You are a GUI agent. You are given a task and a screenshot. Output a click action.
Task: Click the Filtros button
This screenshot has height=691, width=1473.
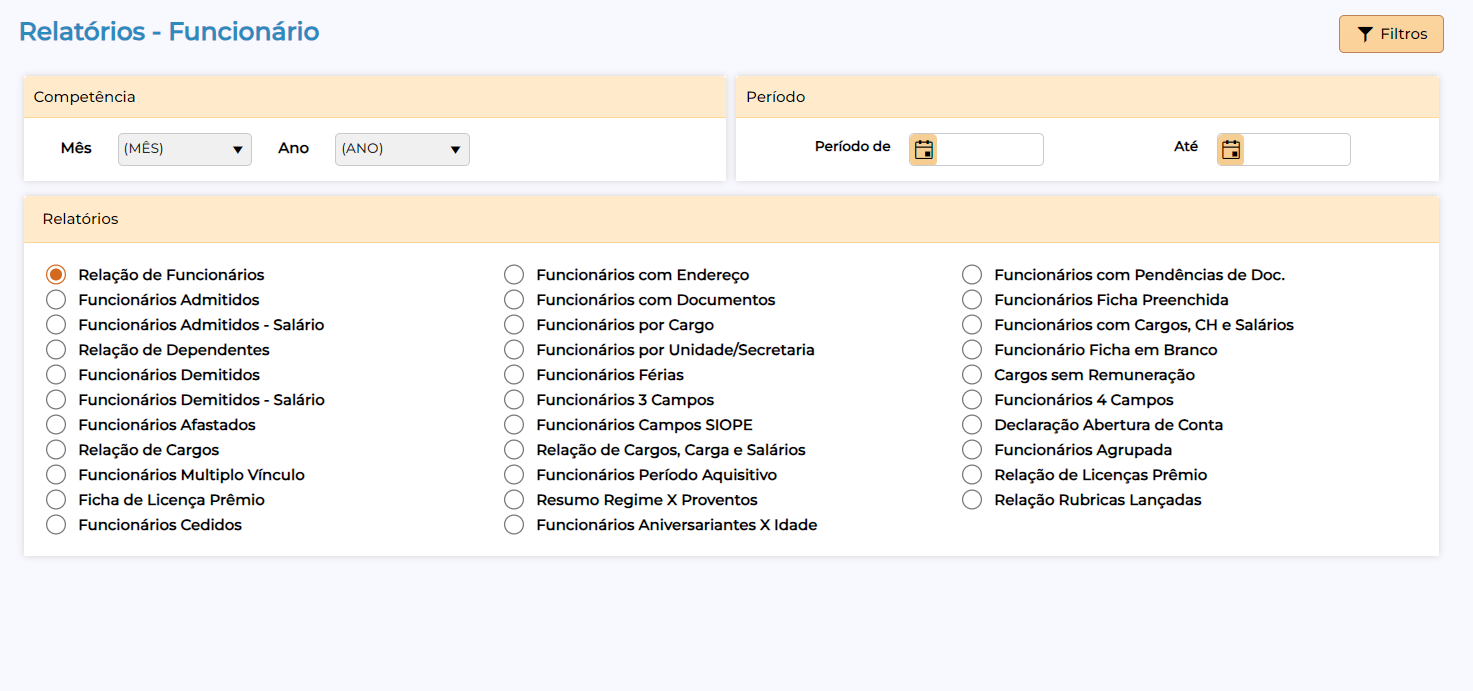tap(1391, 34)
